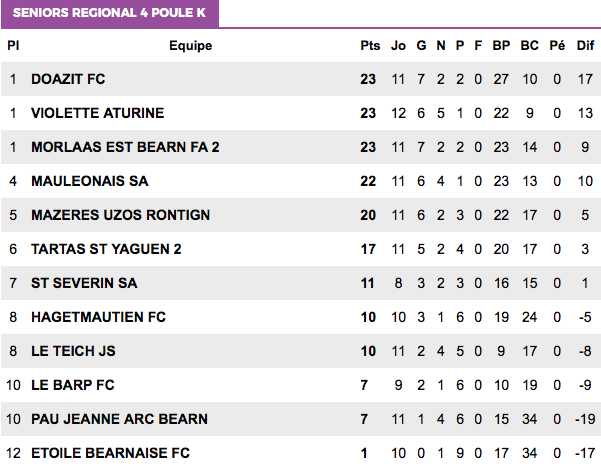Select PAU JEANNE ARC BEARN team

pyautogui.click(x=120, y=419)
